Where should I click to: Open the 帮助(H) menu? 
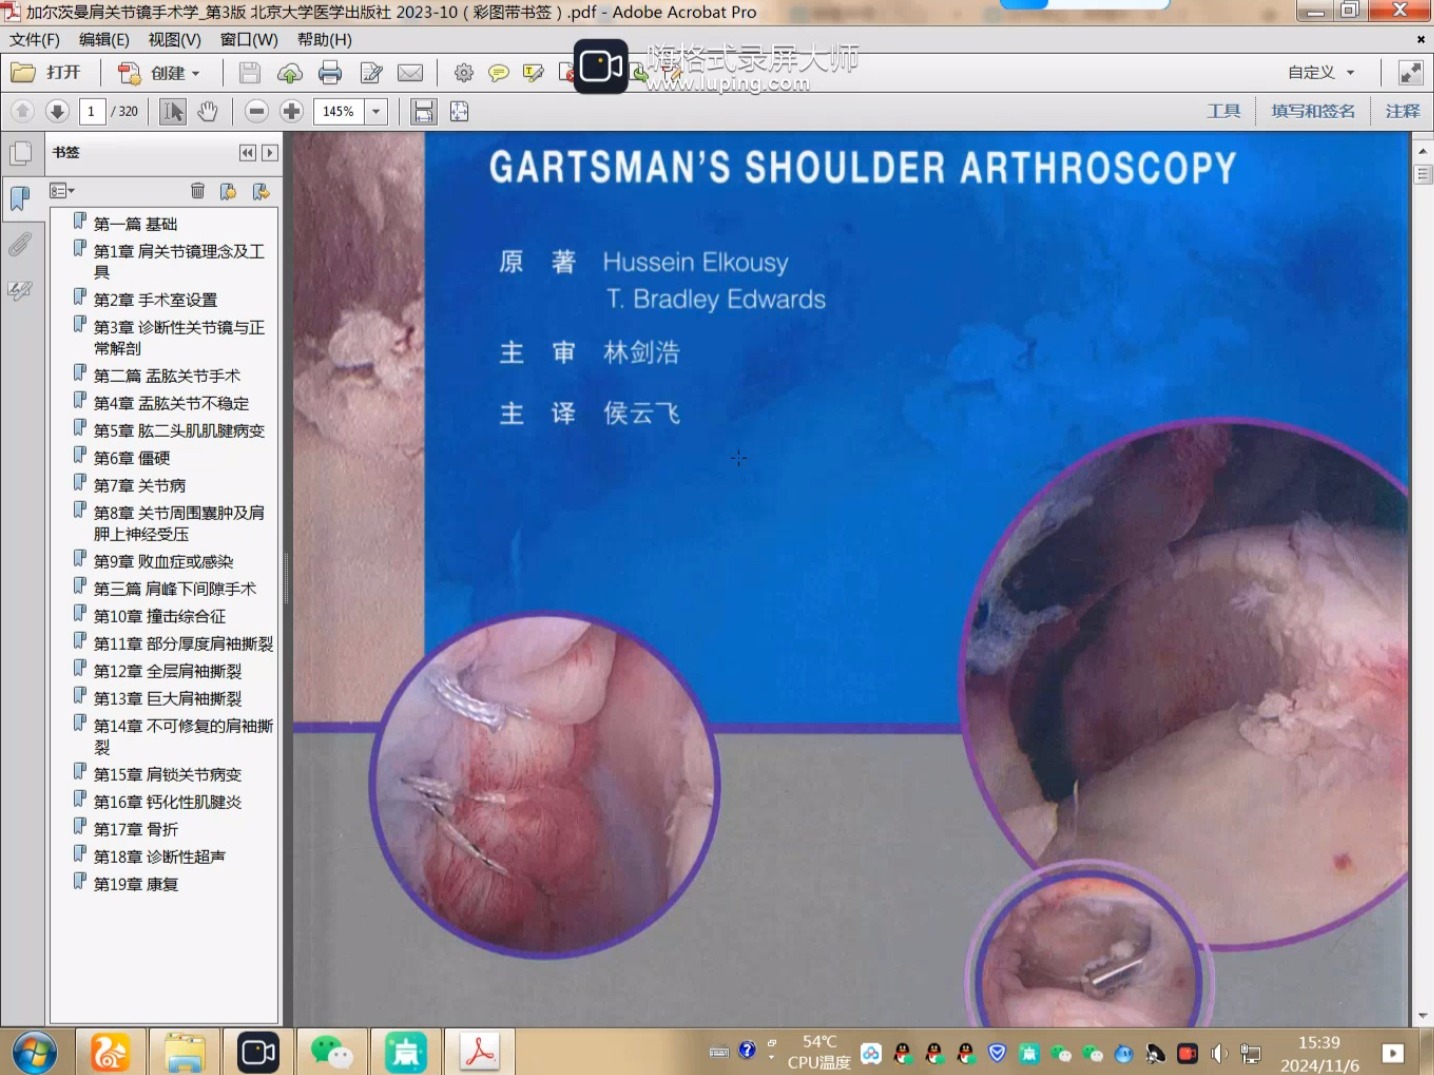(325, 40)
